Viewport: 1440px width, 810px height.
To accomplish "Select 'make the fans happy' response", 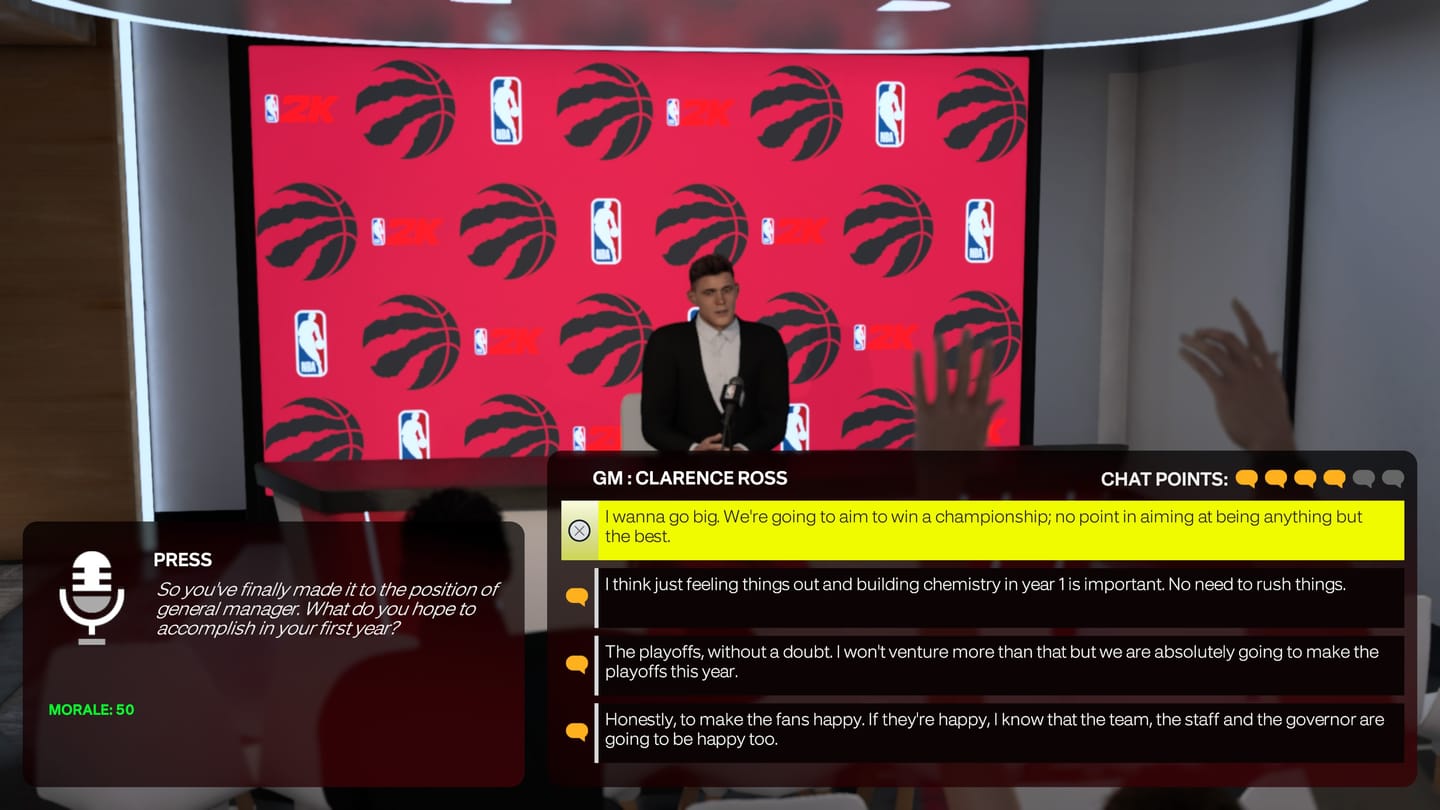I will click(x=1001, y=733).
